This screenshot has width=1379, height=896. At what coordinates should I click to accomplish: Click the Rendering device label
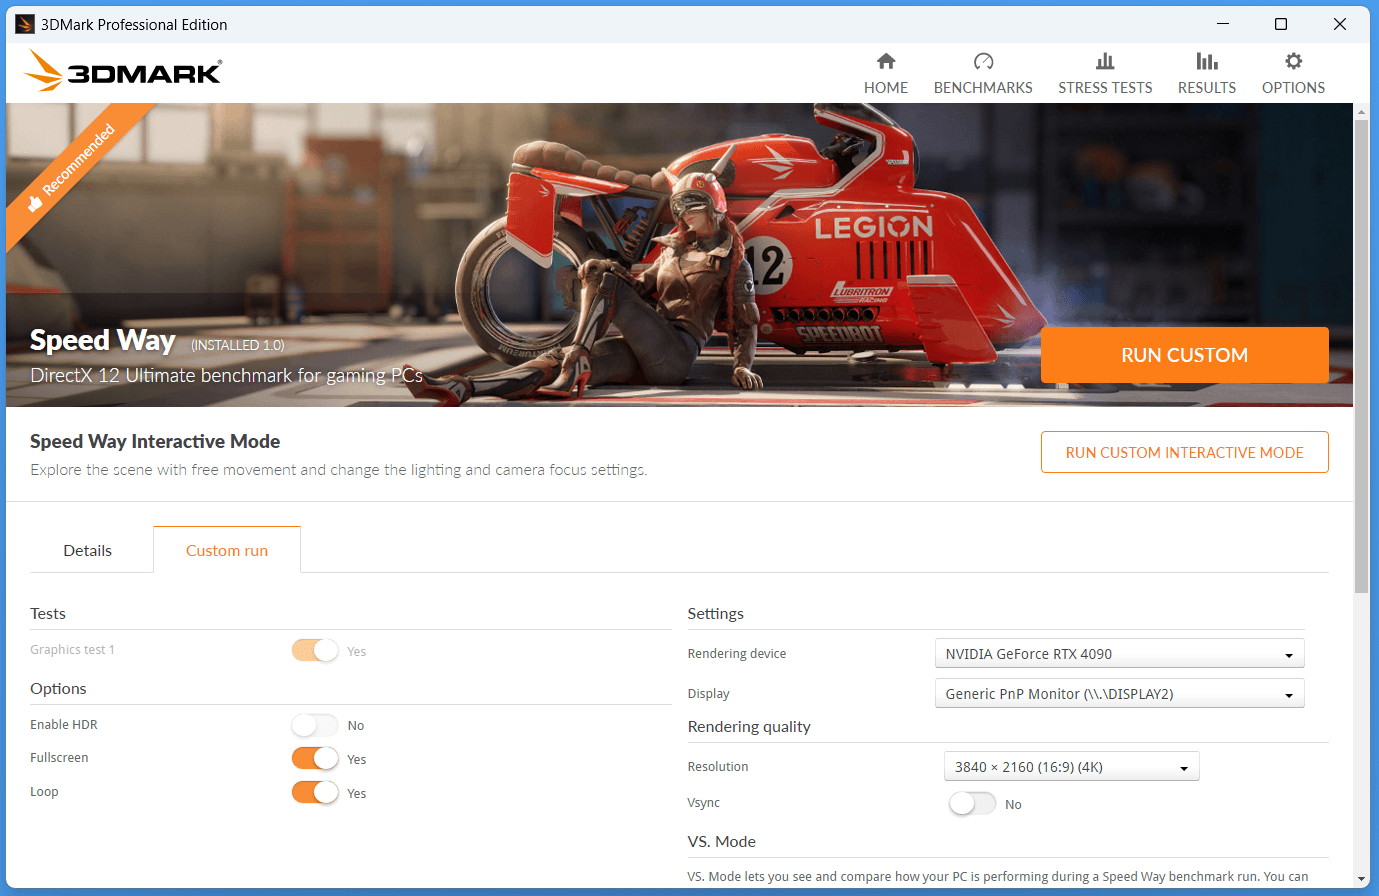click(x=737, y=654)
